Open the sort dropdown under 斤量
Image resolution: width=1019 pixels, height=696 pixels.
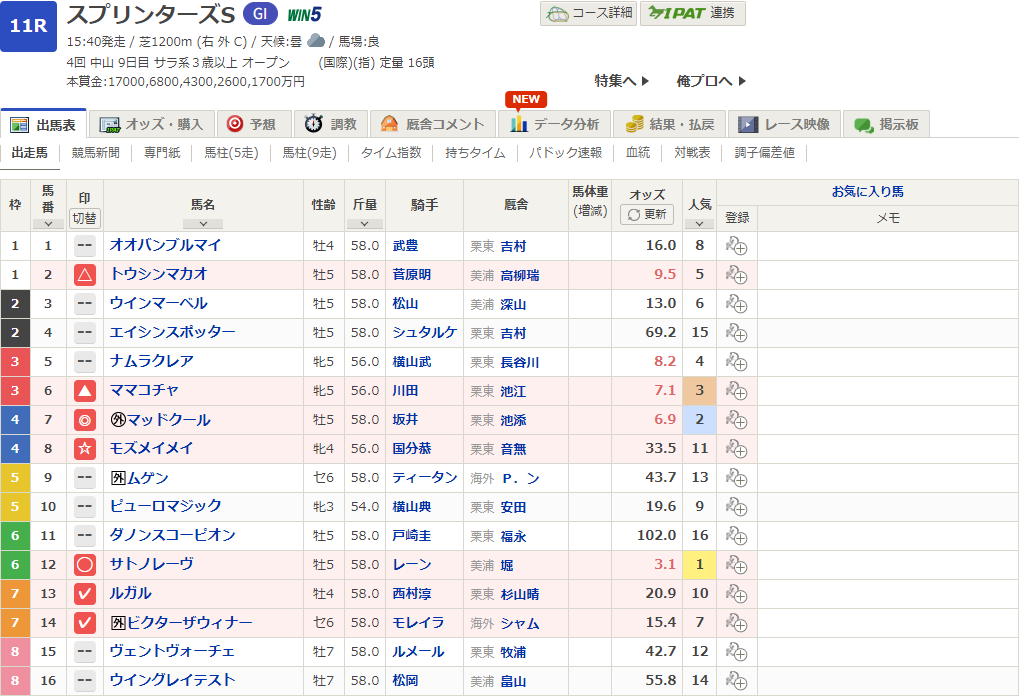[x=364, y=223]
